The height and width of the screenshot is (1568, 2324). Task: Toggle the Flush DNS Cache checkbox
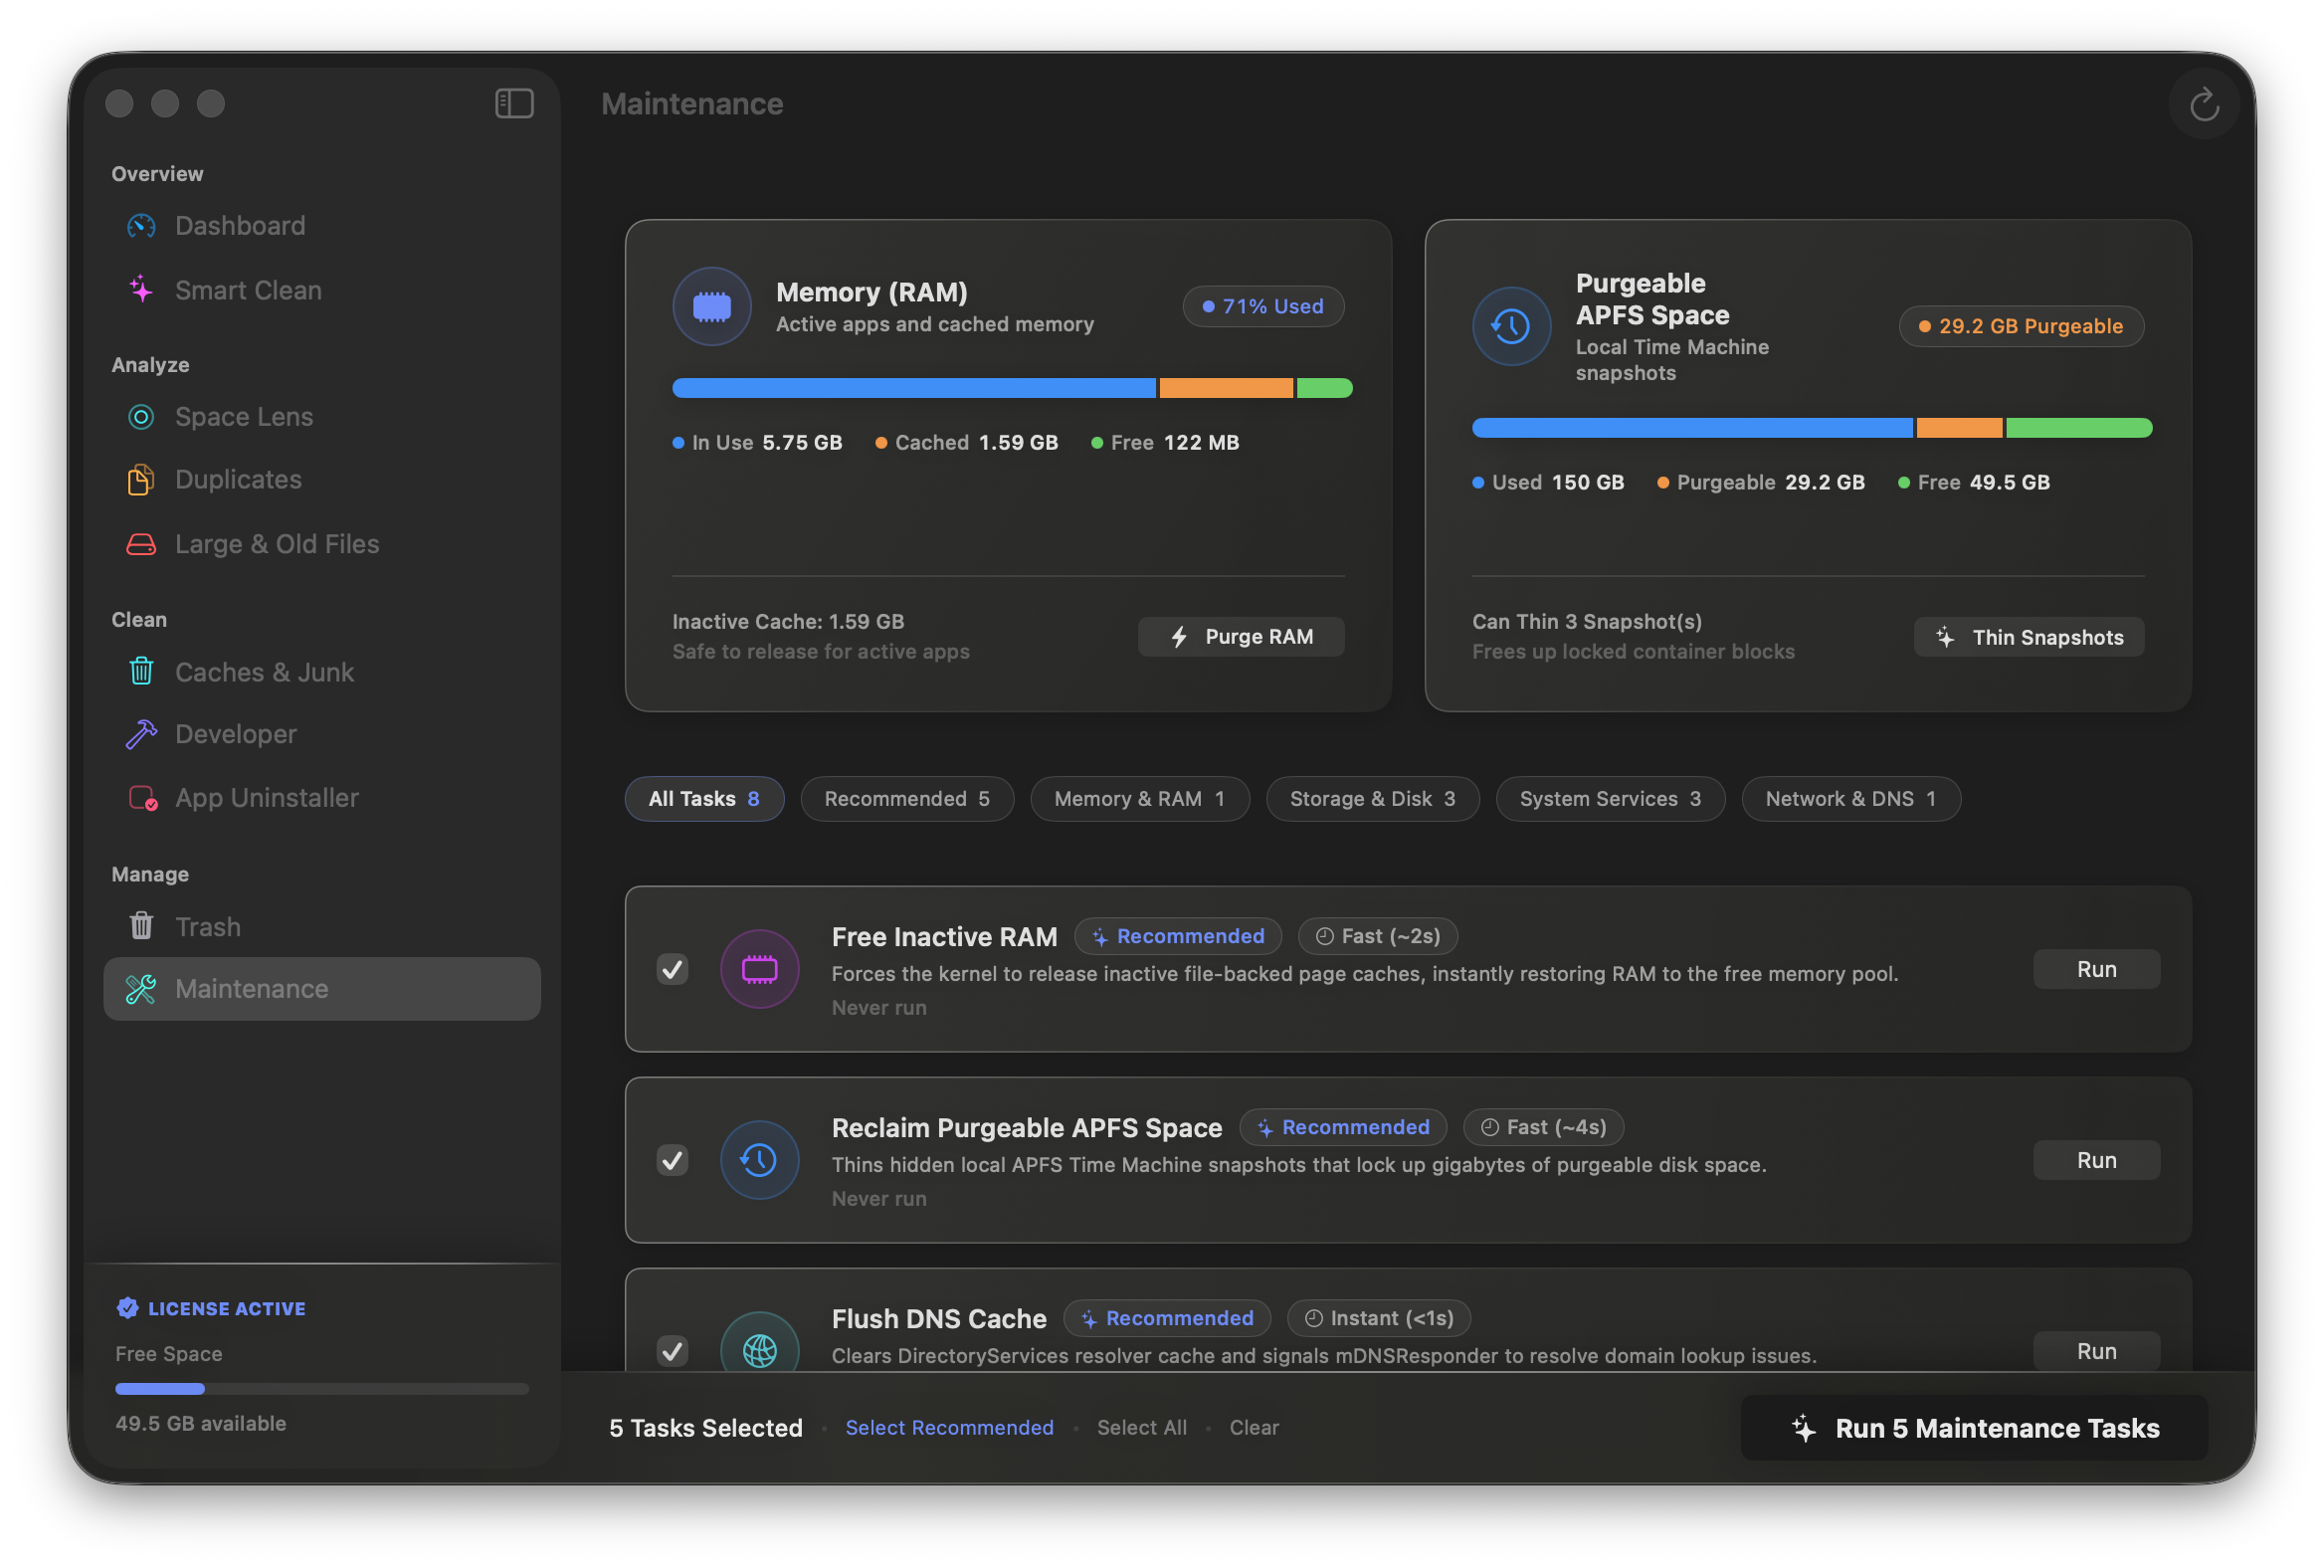(673, 1351)
